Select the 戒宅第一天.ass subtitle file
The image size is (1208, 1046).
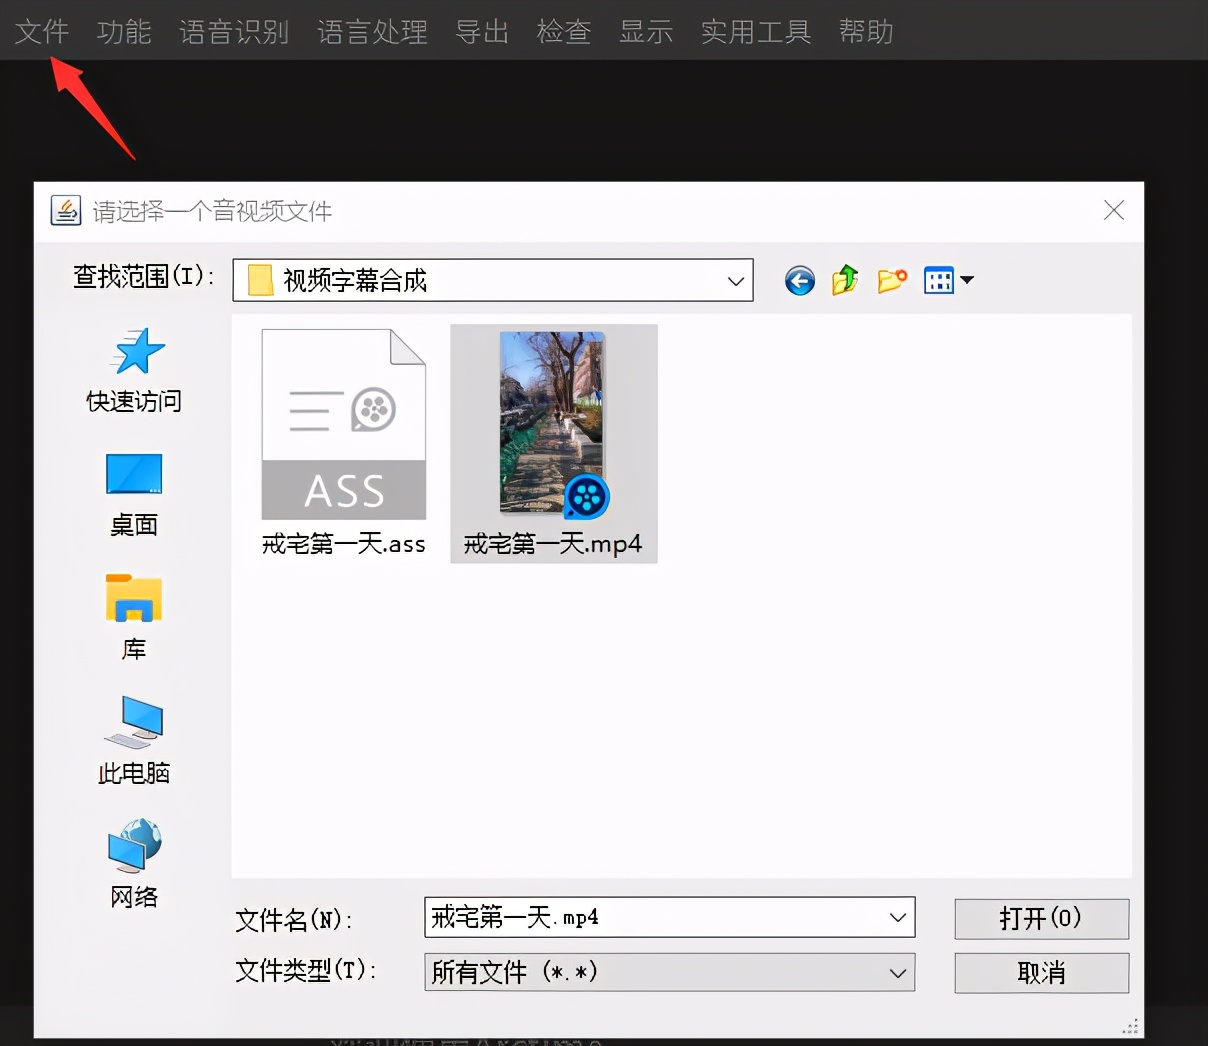tap(343, 442)
